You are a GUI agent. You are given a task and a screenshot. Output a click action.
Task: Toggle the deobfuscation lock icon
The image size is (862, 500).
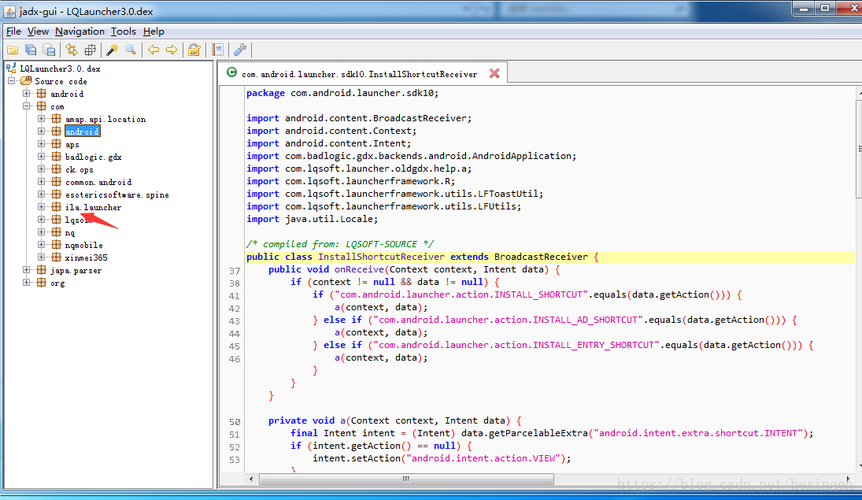click(x=194, y=50)
